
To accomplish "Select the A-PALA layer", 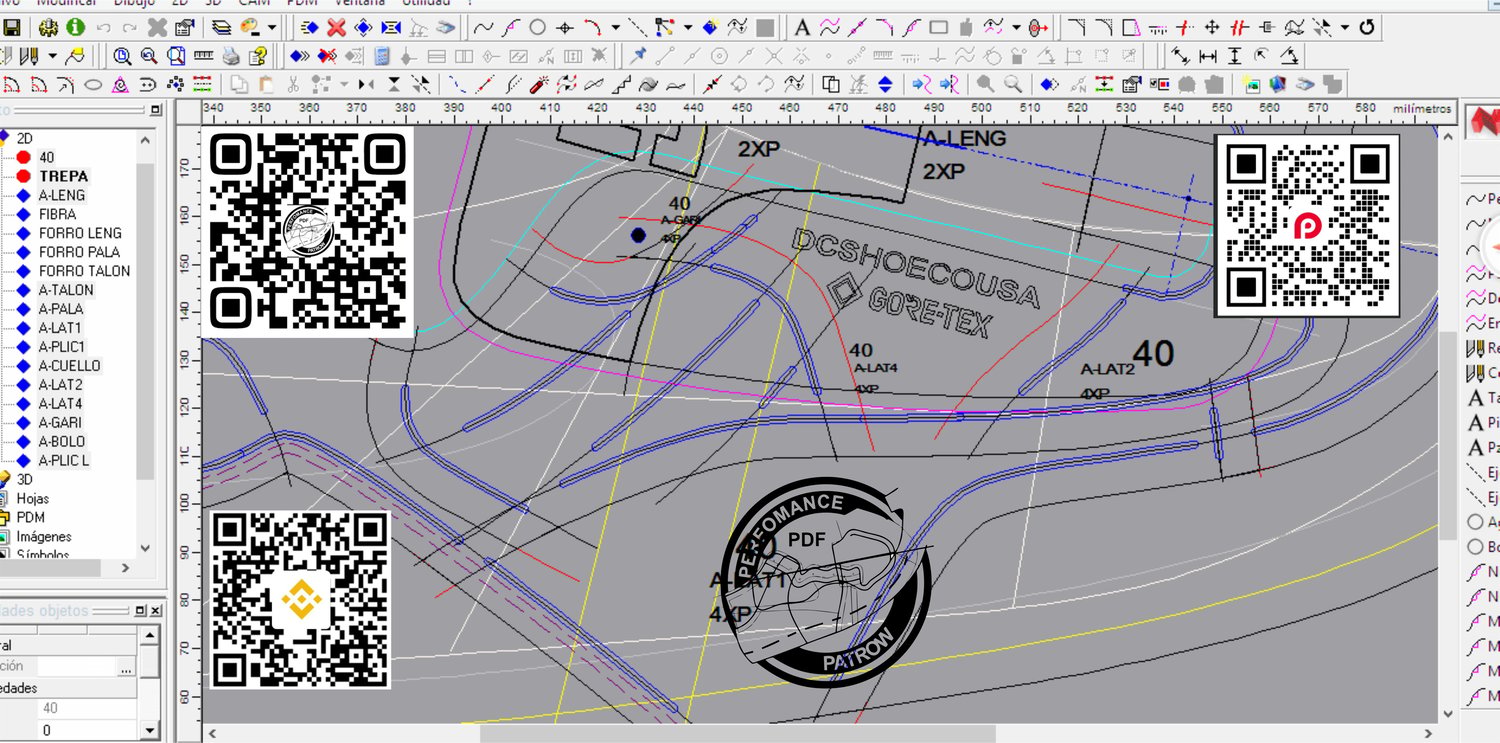I will click(61, 309).
